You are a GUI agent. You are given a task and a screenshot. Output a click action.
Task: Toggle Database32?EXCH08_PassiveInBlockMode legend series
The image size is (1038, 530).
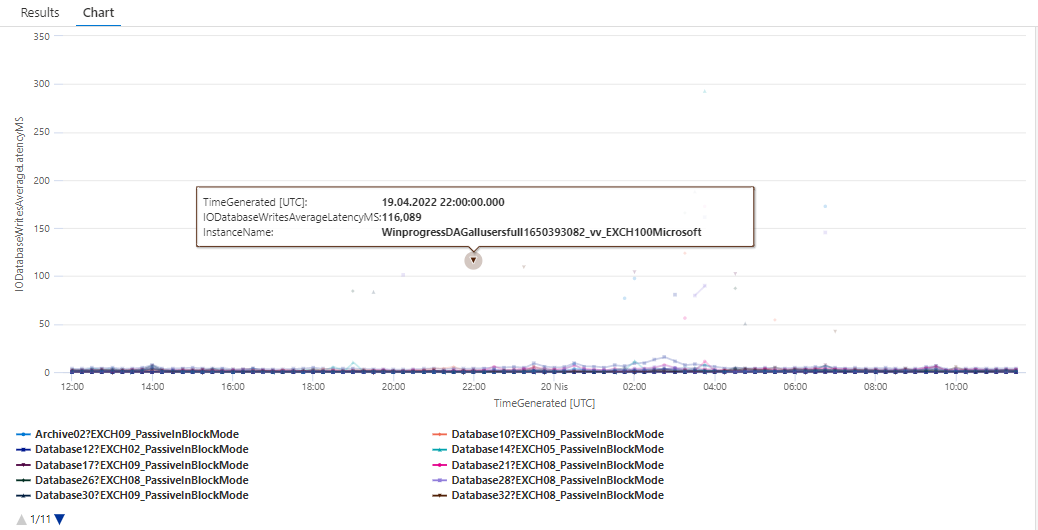coord(547,495)
